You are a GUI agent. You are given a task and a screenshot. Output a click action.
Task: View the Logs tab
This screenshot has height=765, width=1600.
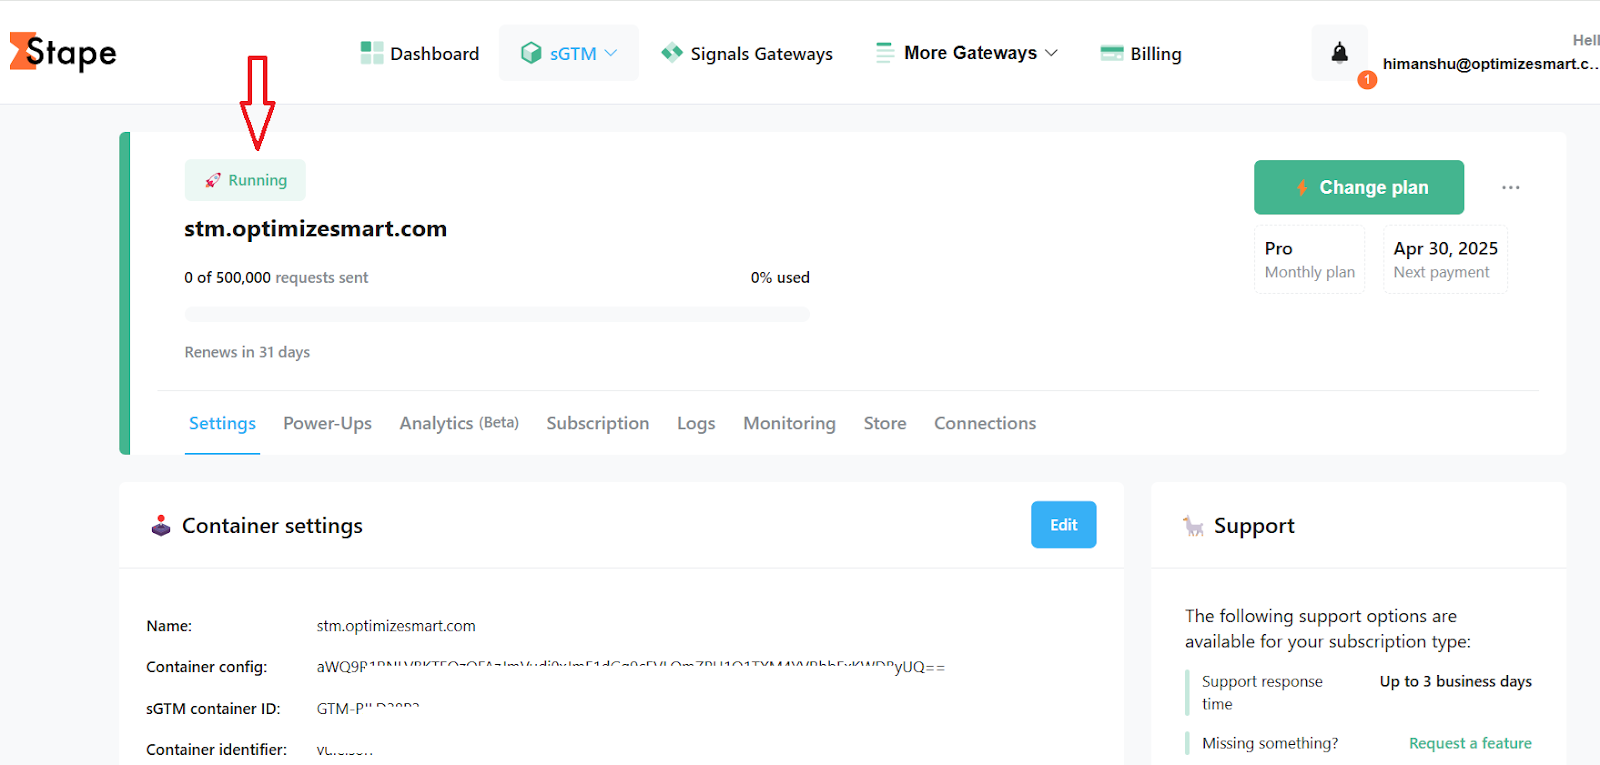(x=696, y=423)
